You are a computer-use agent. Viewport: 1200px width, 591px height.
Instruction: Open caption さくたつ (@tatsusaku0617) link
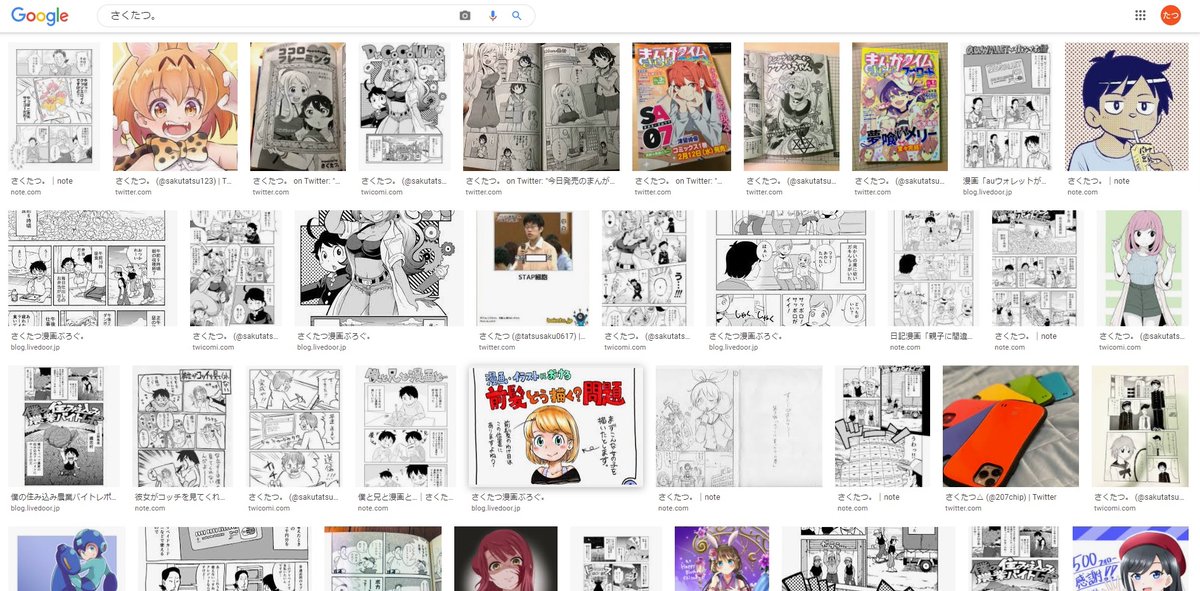533,337
